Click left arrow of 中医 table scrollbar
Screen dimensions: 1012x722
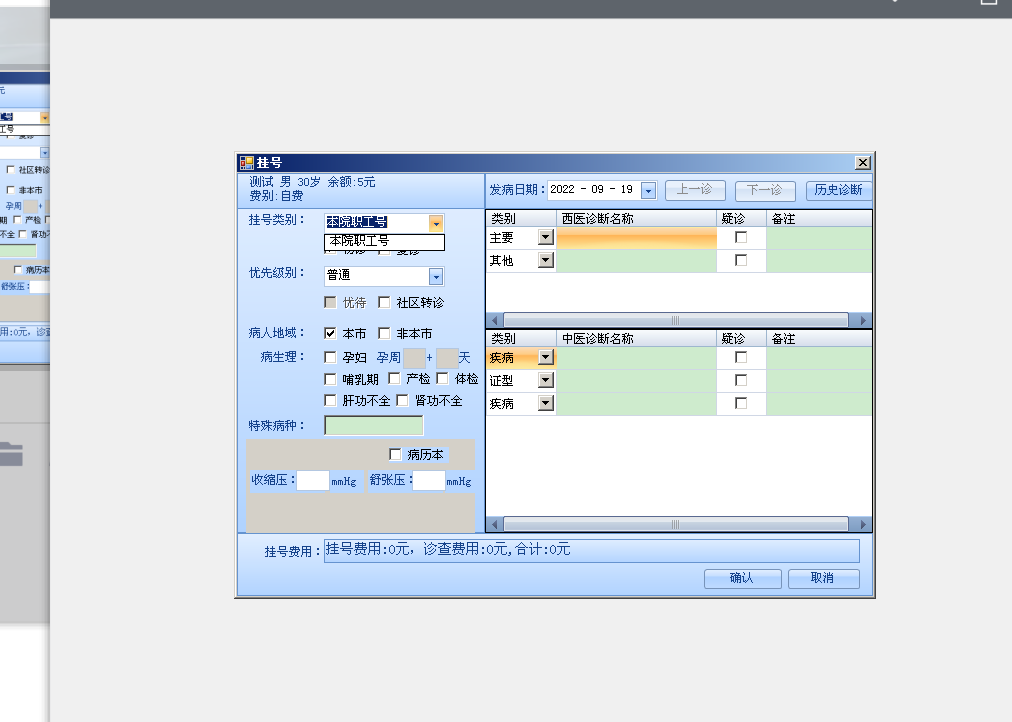coord(495,525)
